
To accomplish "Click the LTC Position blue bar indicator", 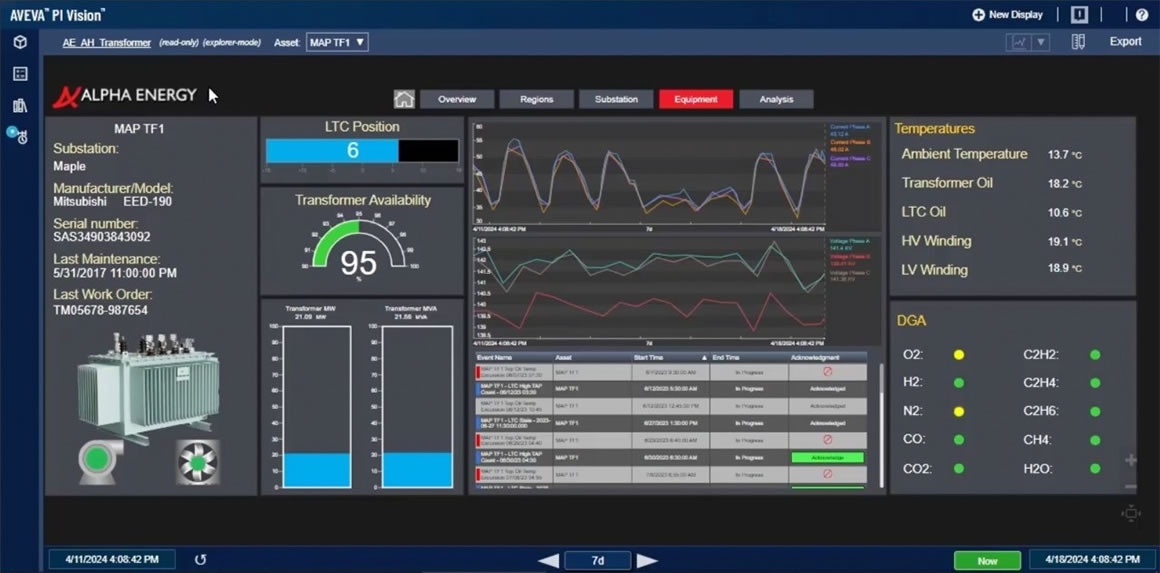I will pos(332,151).
